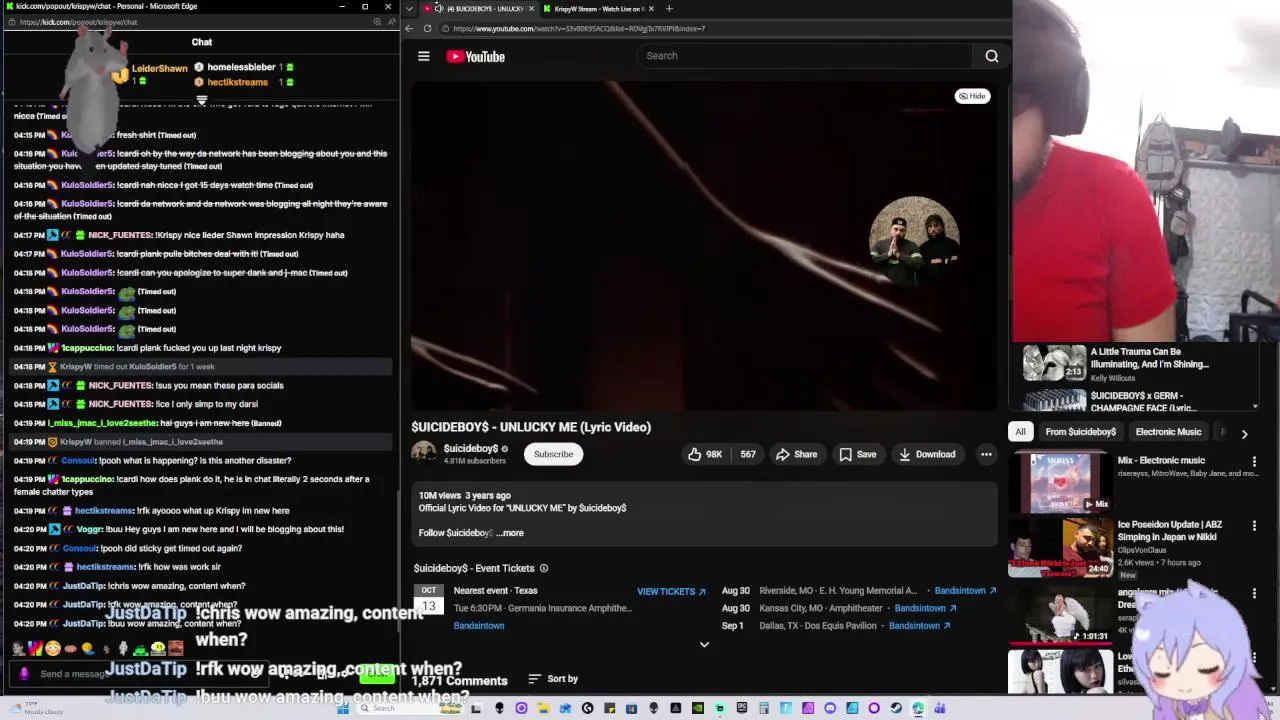This screenshot has width=1280, height=720.
Task: Open the three-dot more actions menu
Action: pos(986,454)
